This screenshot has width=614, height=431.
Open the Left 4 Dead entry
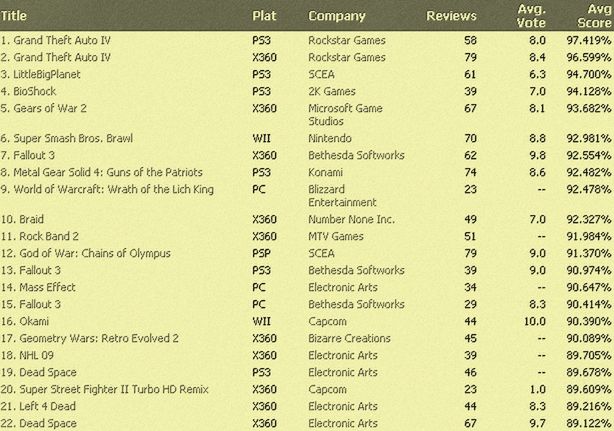[47, 406]
